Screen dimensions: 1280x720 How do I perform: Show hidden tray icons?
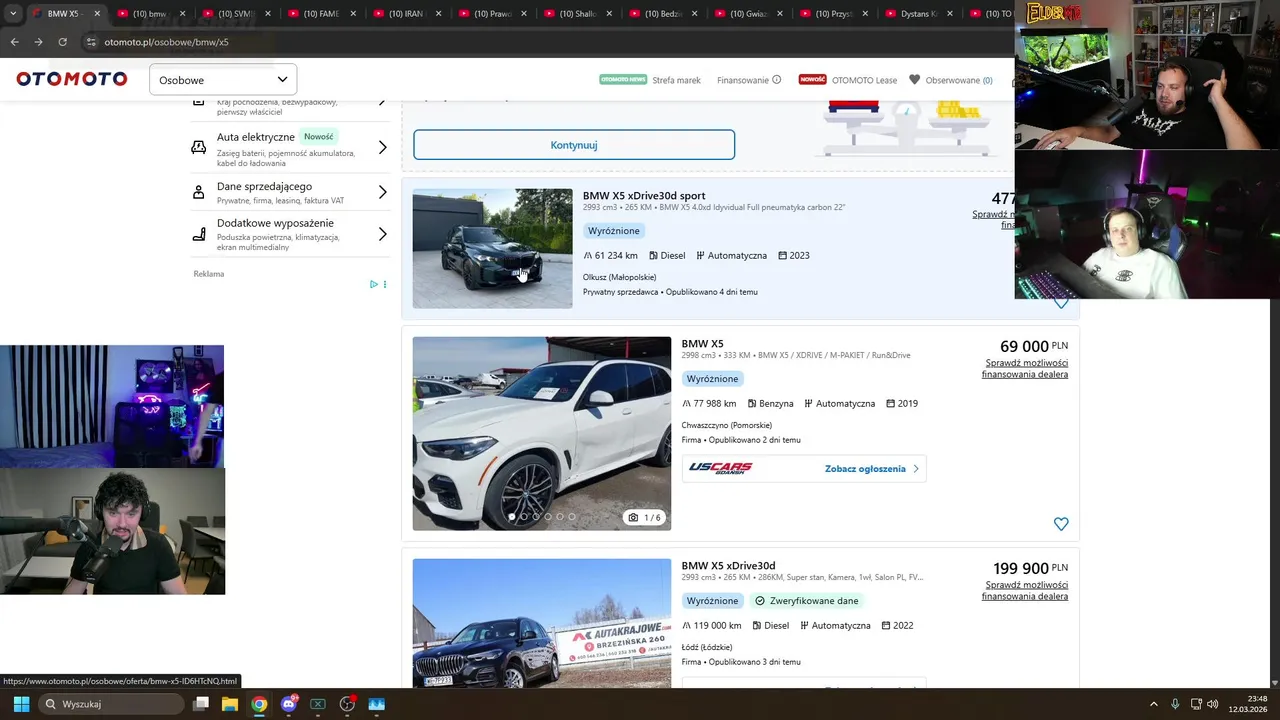click(1154, 704)
